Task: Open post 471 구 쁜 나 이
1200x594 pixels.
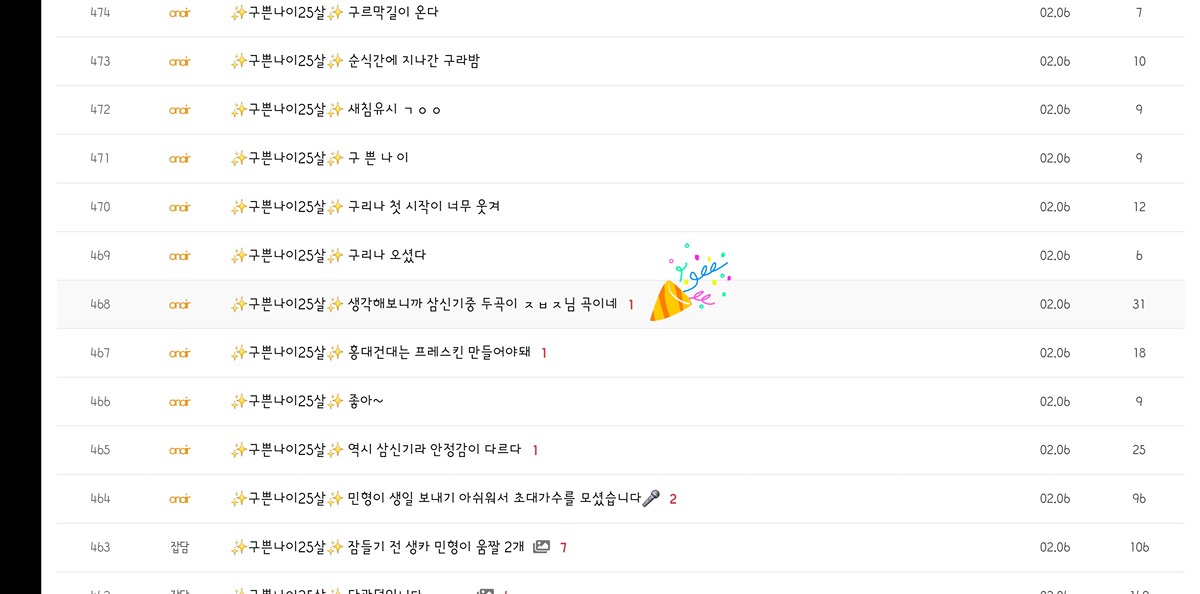Action: click(320, 158)
